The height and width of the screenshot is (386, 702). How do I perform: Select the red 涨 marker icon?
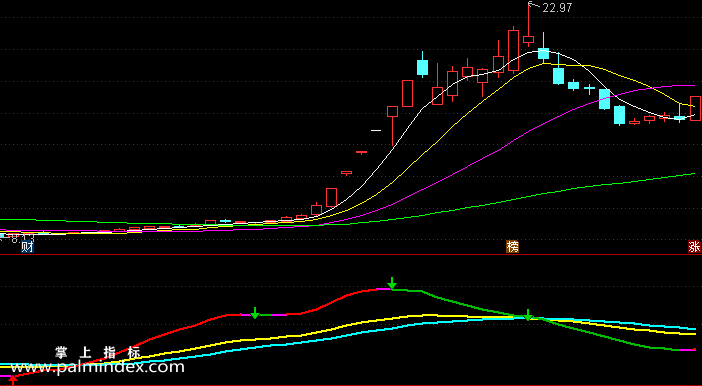(694, 247)
